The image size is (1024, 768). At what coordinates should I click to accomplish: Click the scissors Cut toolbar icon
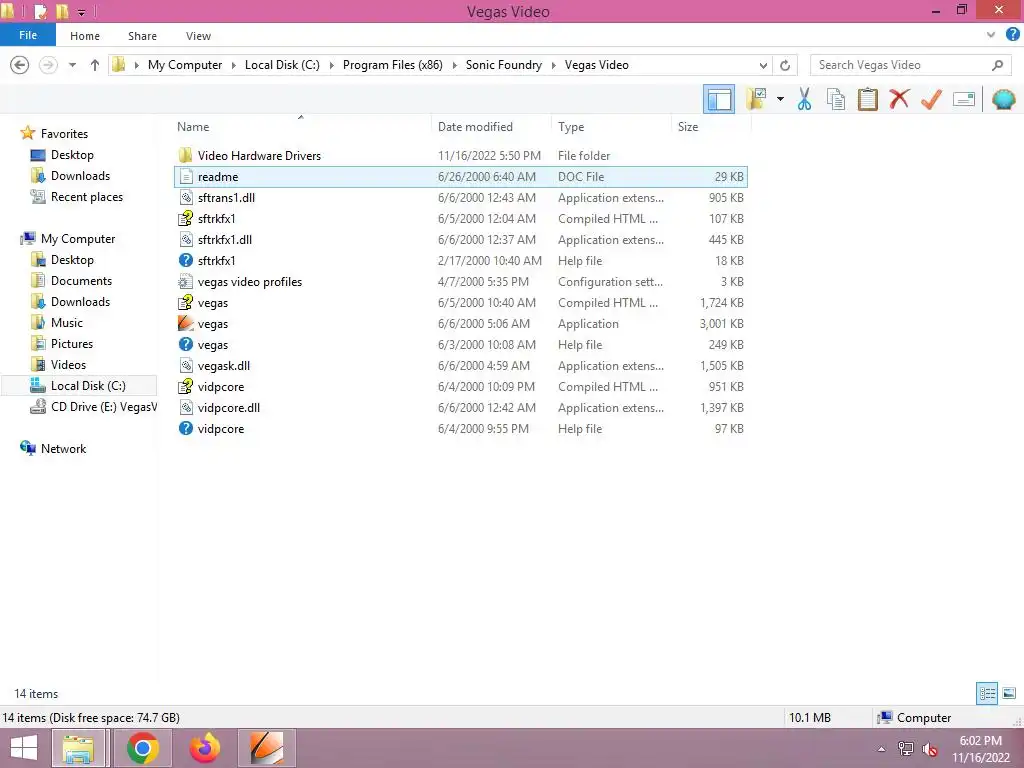804,99
